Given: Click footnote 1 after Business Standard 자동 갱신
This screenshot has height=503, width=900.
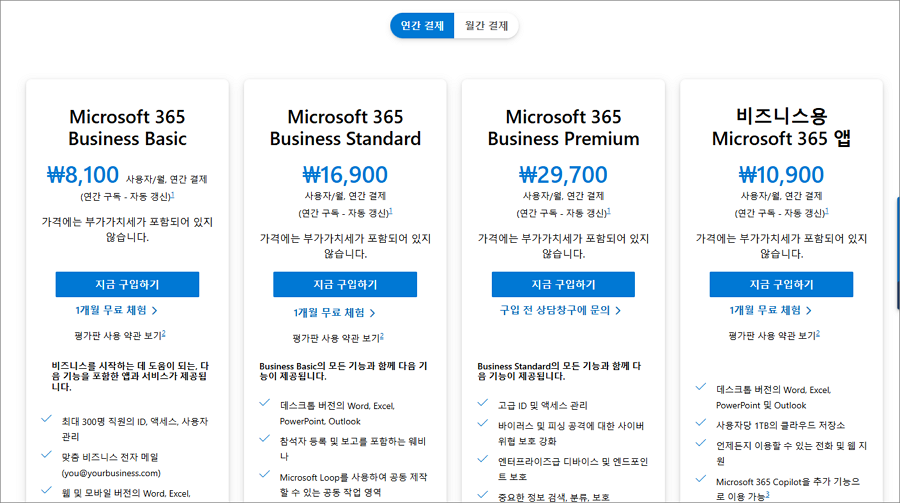Looking at the screenshot, I should pos(391,211).
